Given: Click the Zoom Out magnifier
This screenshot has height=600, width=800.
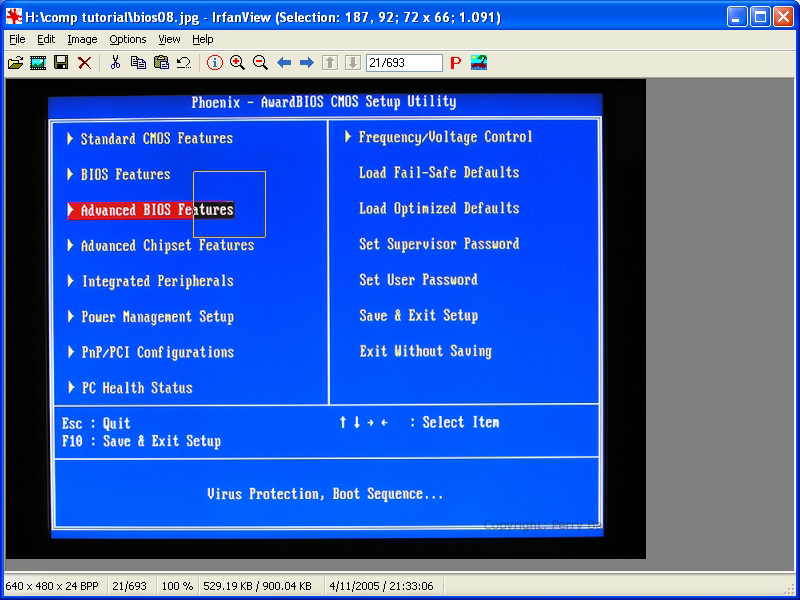Looking at the screenshot, I should (x=260, y=63).
